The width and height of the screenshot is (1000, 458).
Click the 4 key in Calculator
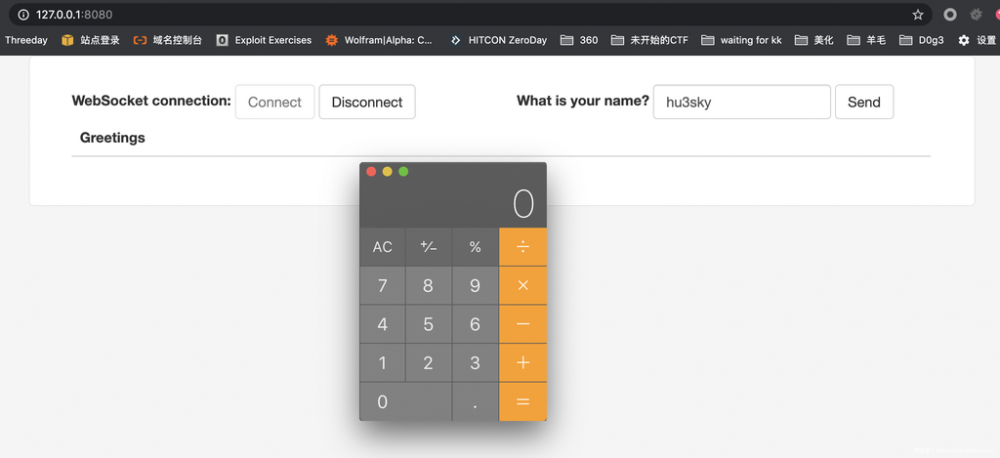click(382, 324)
